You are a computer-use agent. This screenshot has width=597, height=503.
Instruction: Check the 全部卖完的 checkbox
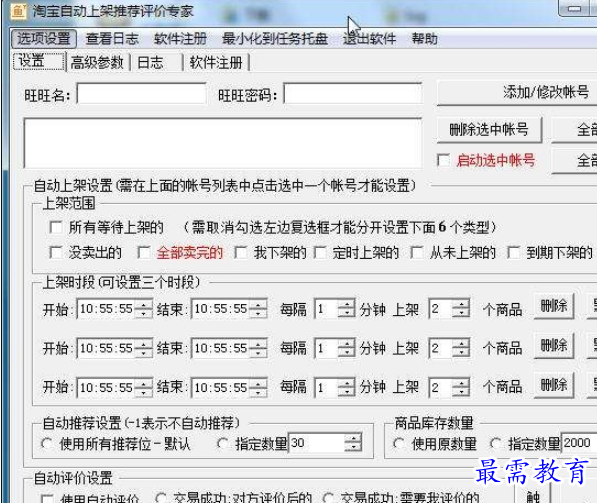coord(144,252)
